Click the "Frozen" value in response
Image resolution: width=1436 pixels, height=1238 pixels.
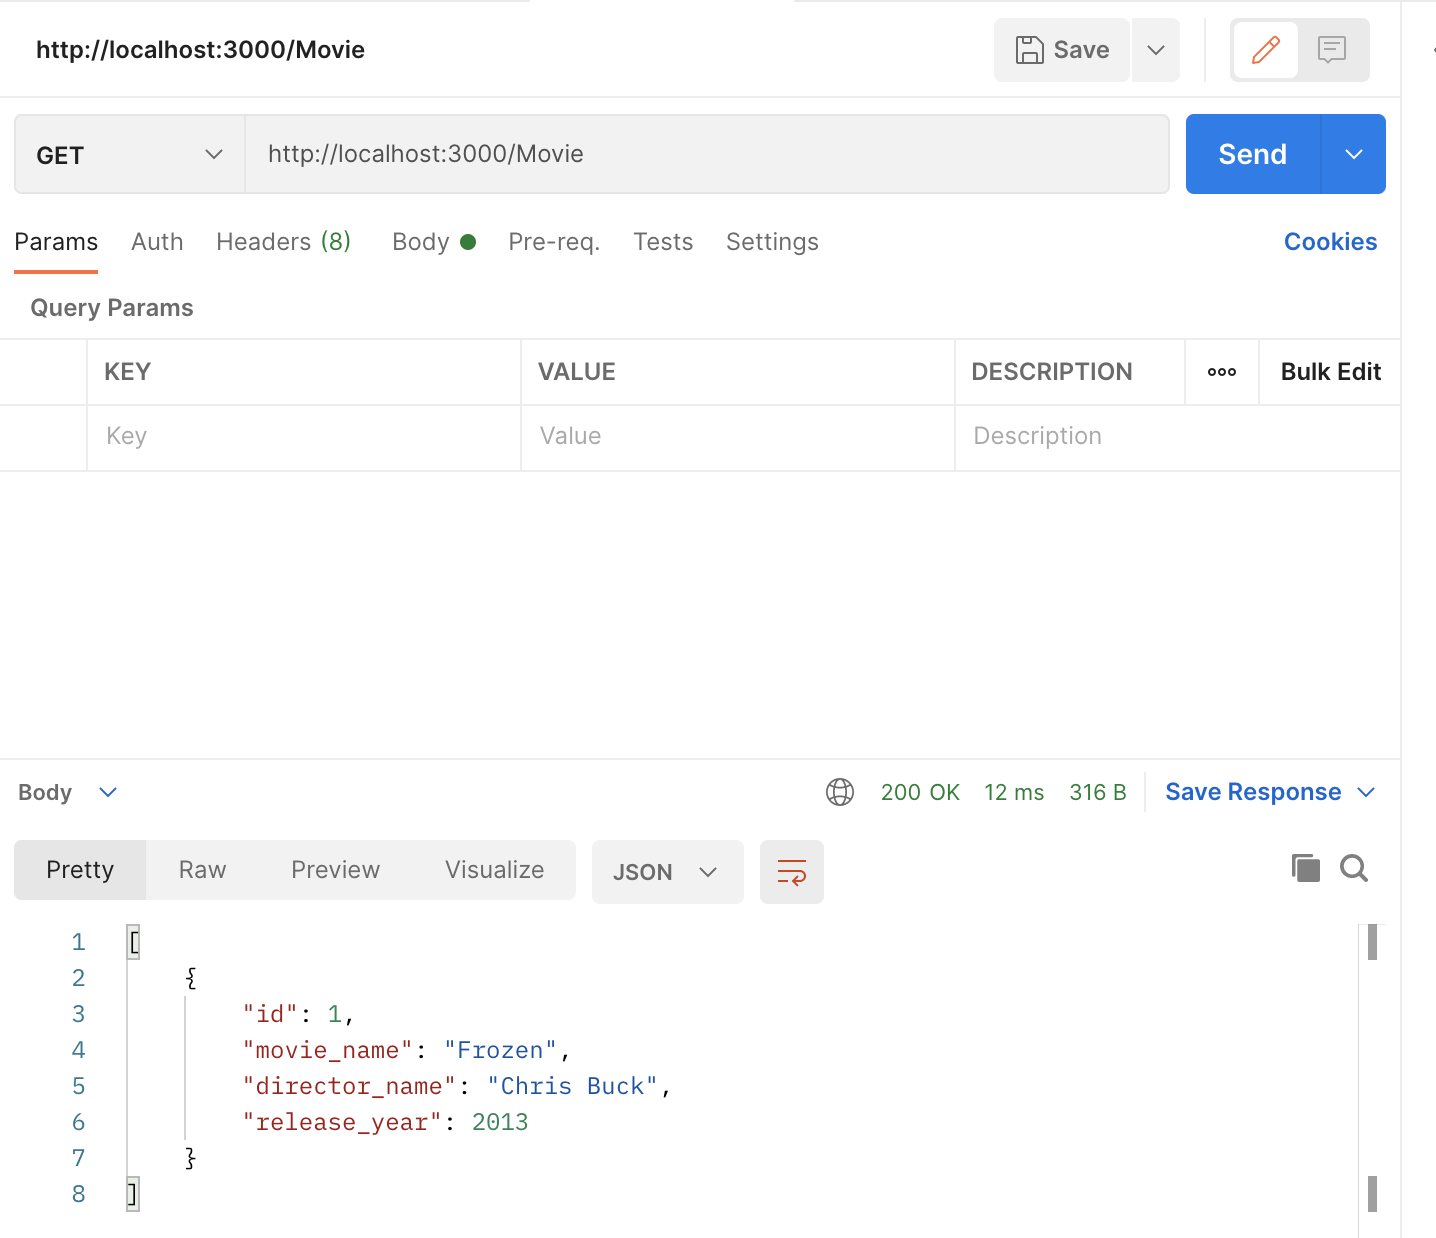[500, 1050]
